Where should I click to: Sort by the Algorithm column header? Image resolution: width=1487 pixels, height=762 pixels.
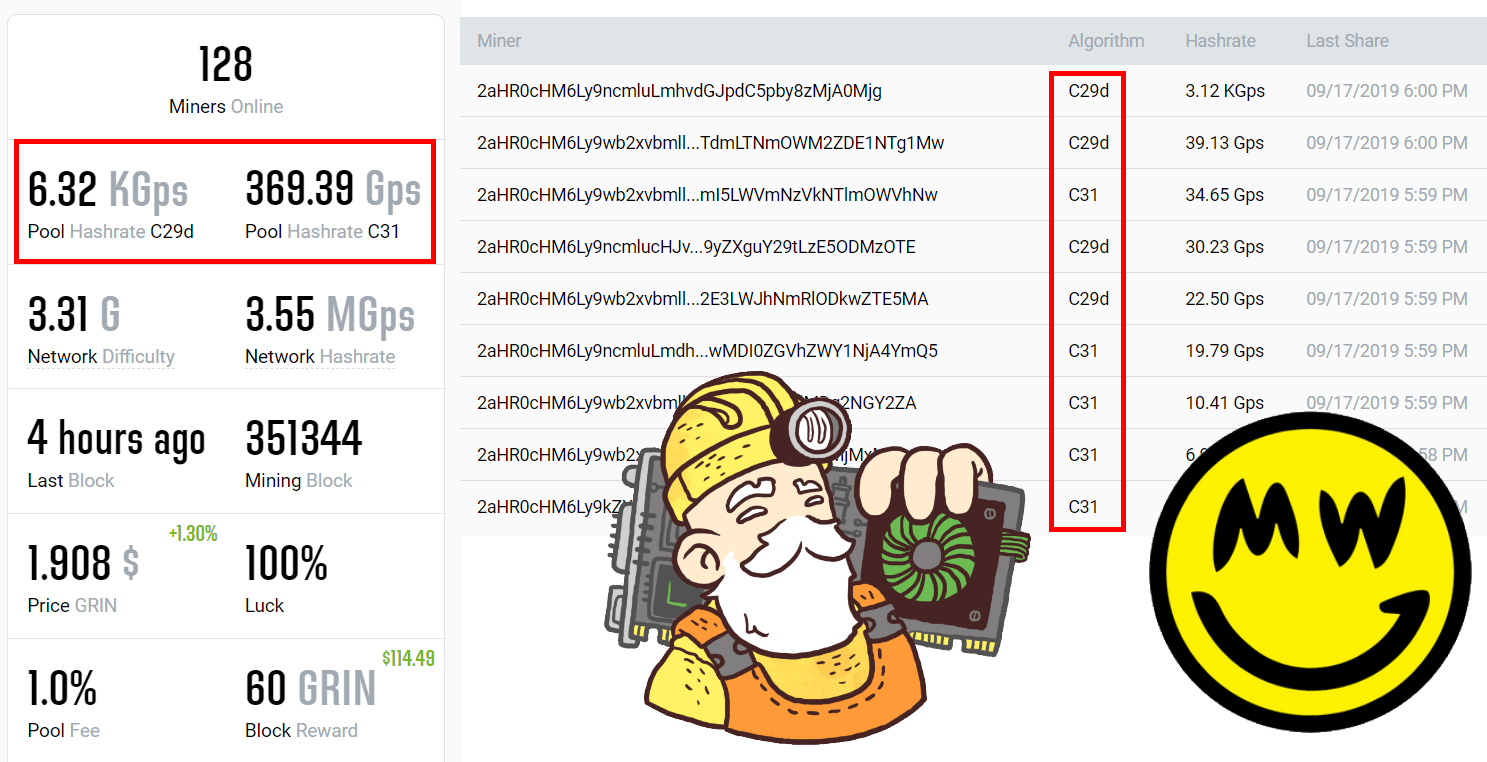coord(1106,41)
